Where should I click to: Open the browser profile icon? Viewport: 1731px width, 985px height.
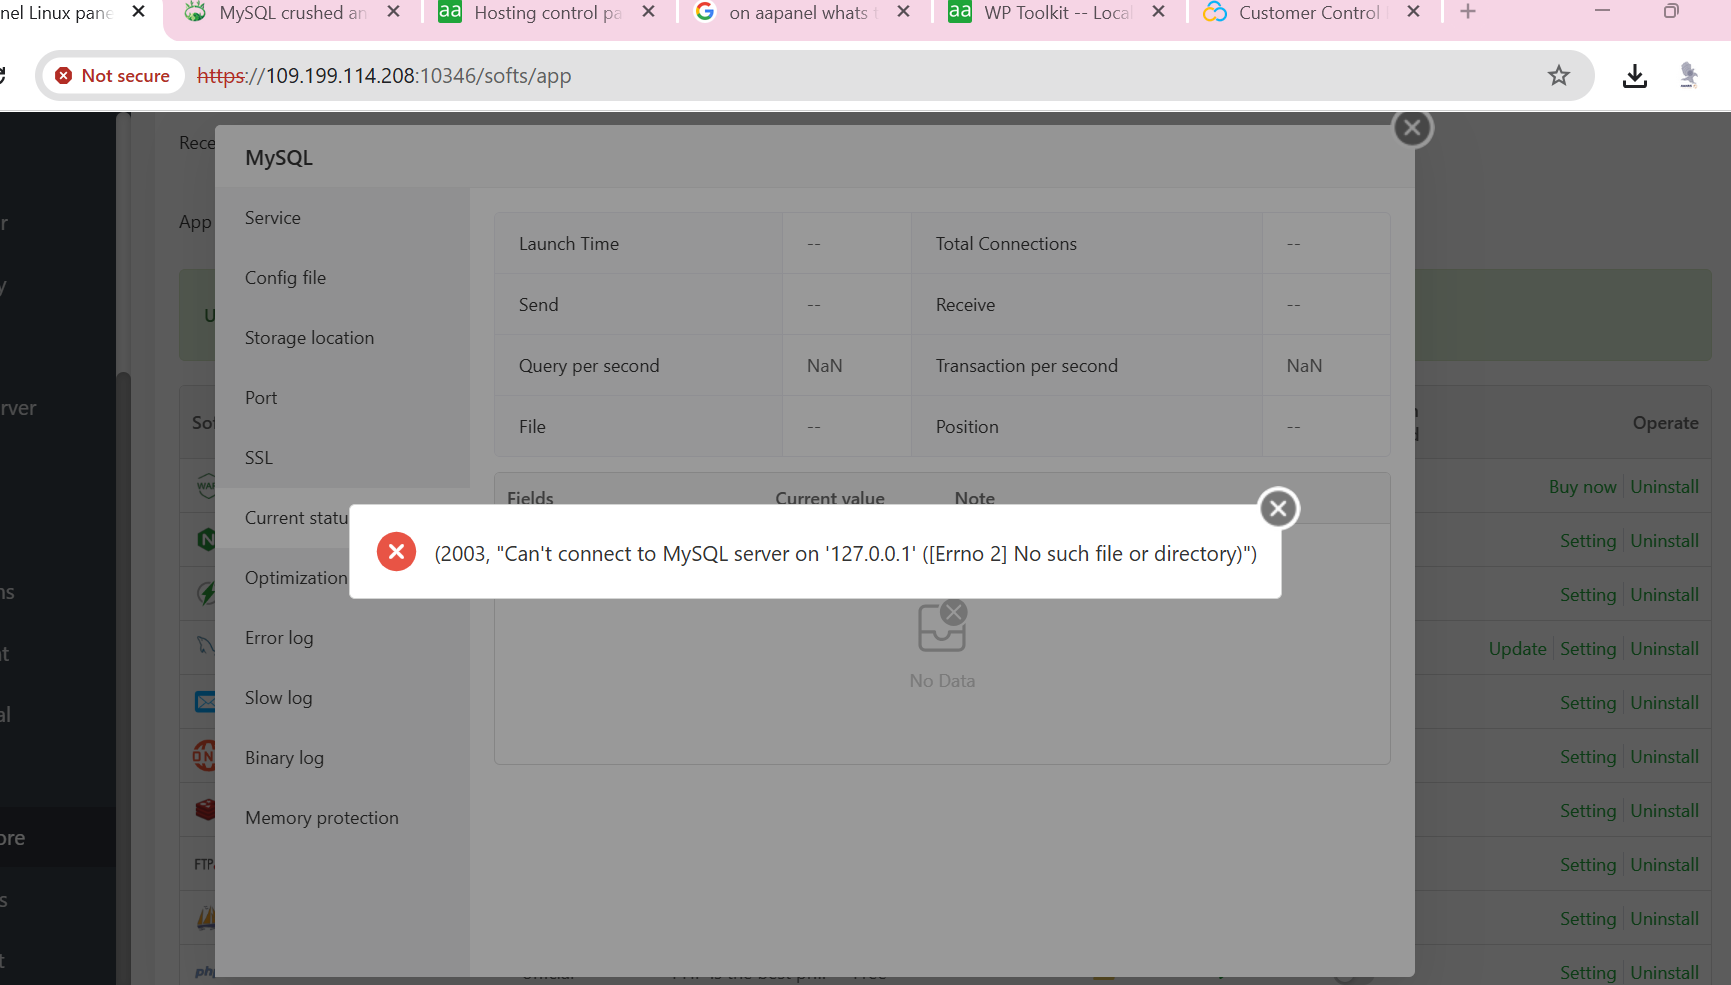tap(1689, 76)
